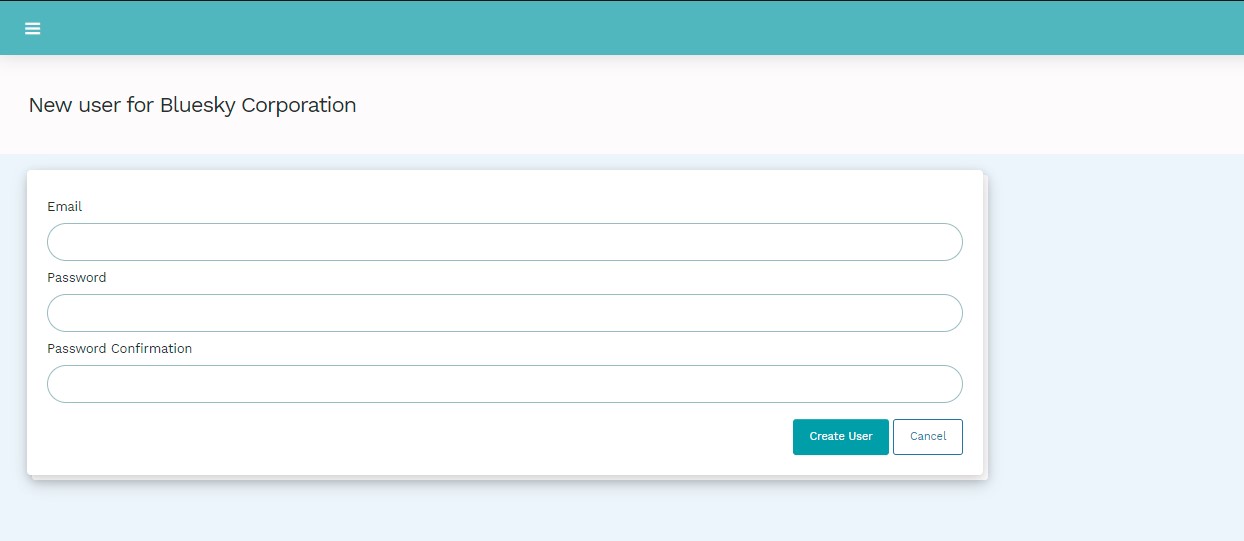Click the 'New user for Bluesky Corporation' heading

click(192, 105)
